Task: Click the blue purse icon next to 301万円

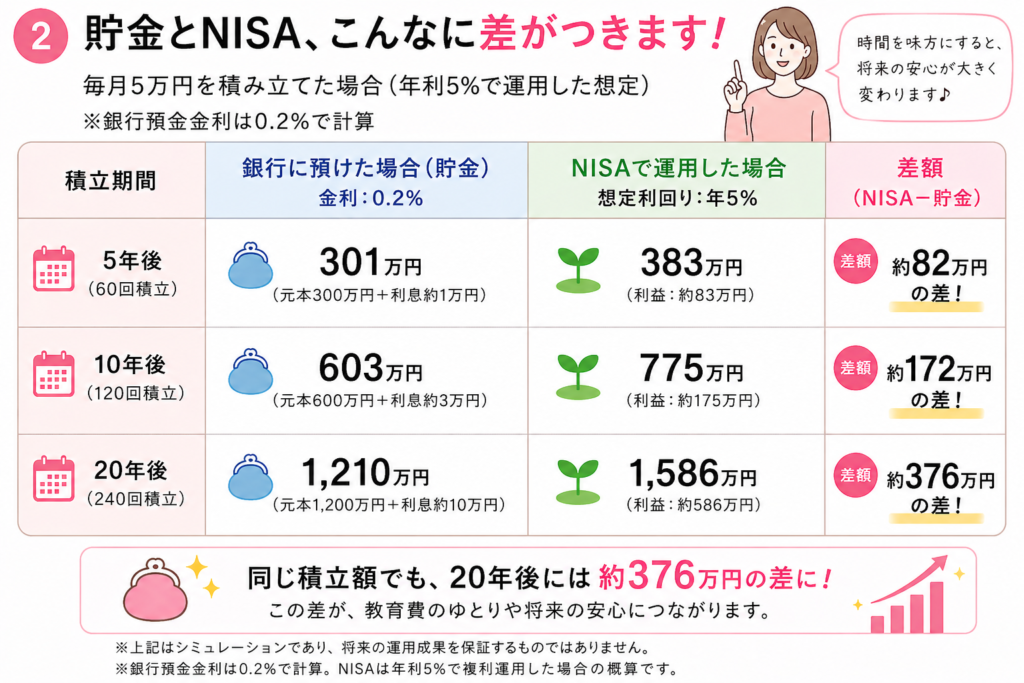Action: coord(251,268)
